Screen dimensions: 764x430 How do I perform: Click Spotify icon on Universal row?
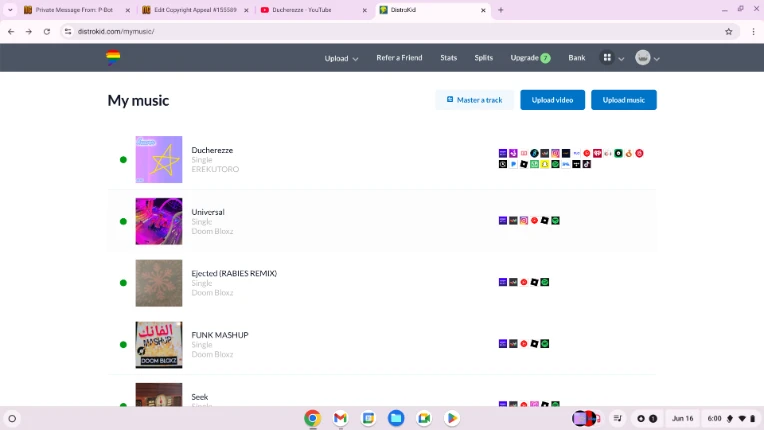click(555, 221)
